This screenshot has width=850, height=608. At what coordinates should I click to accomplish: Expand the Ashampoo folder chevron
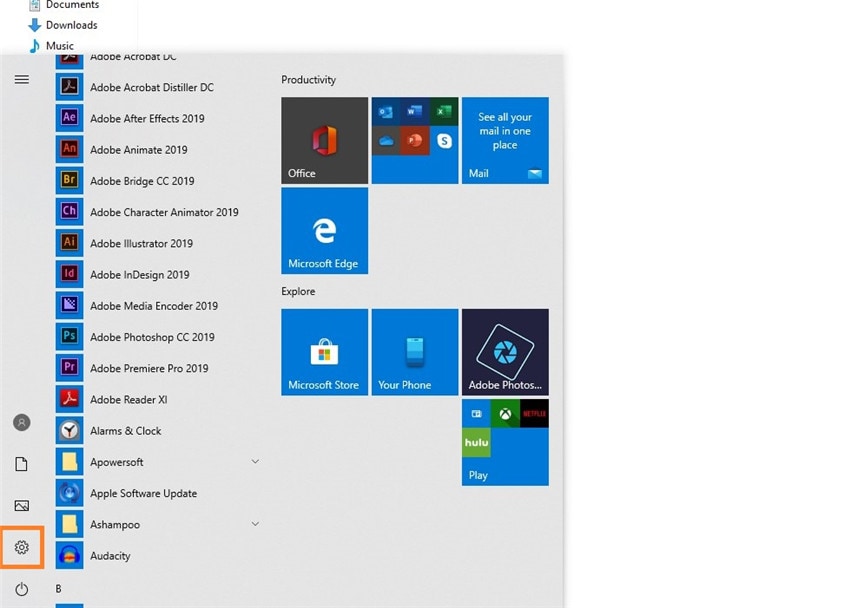(255, 524)
